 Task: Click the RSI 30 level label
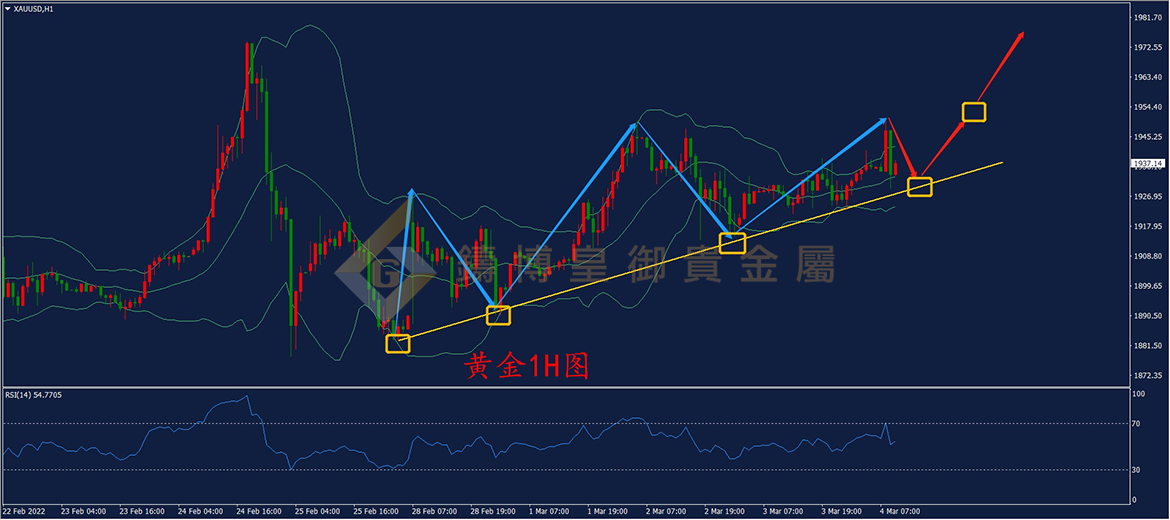pos(1138,469)
